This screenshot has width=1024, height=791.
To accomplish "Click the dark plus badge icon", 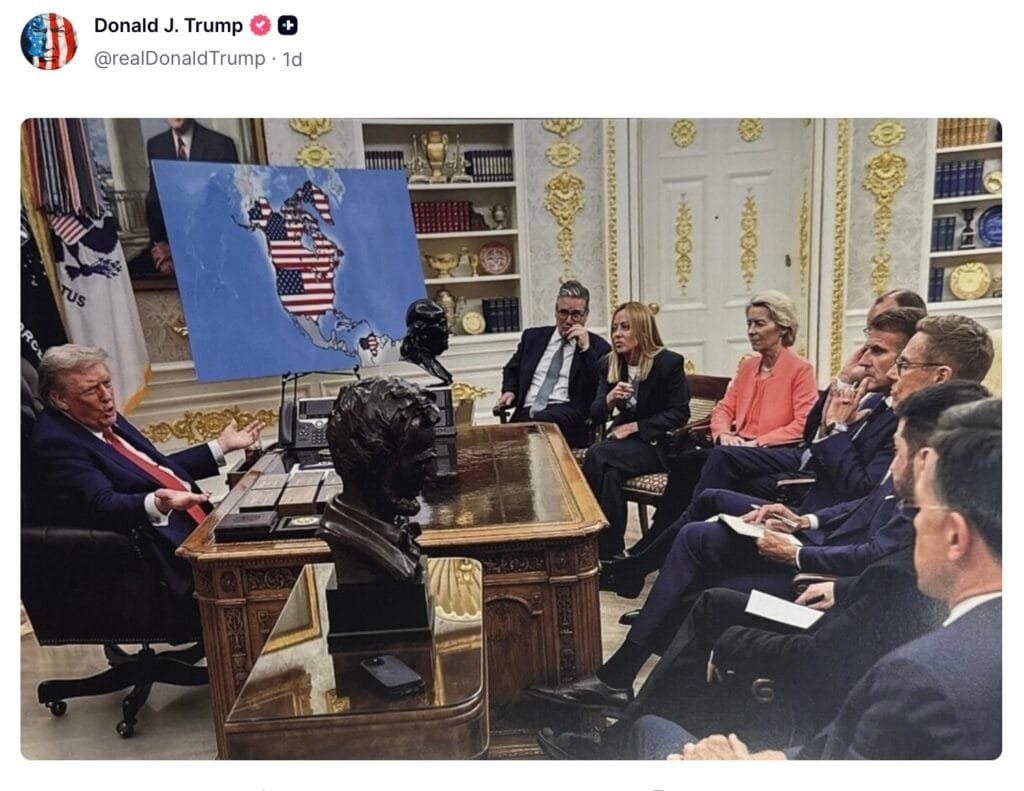I will pos(288,25).
